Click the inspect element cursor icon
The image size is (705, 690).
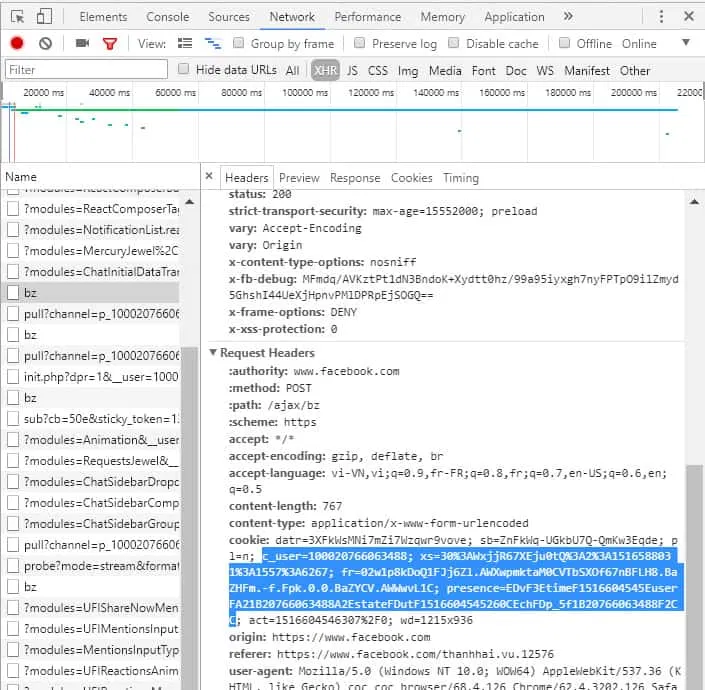tap(17, 17)
